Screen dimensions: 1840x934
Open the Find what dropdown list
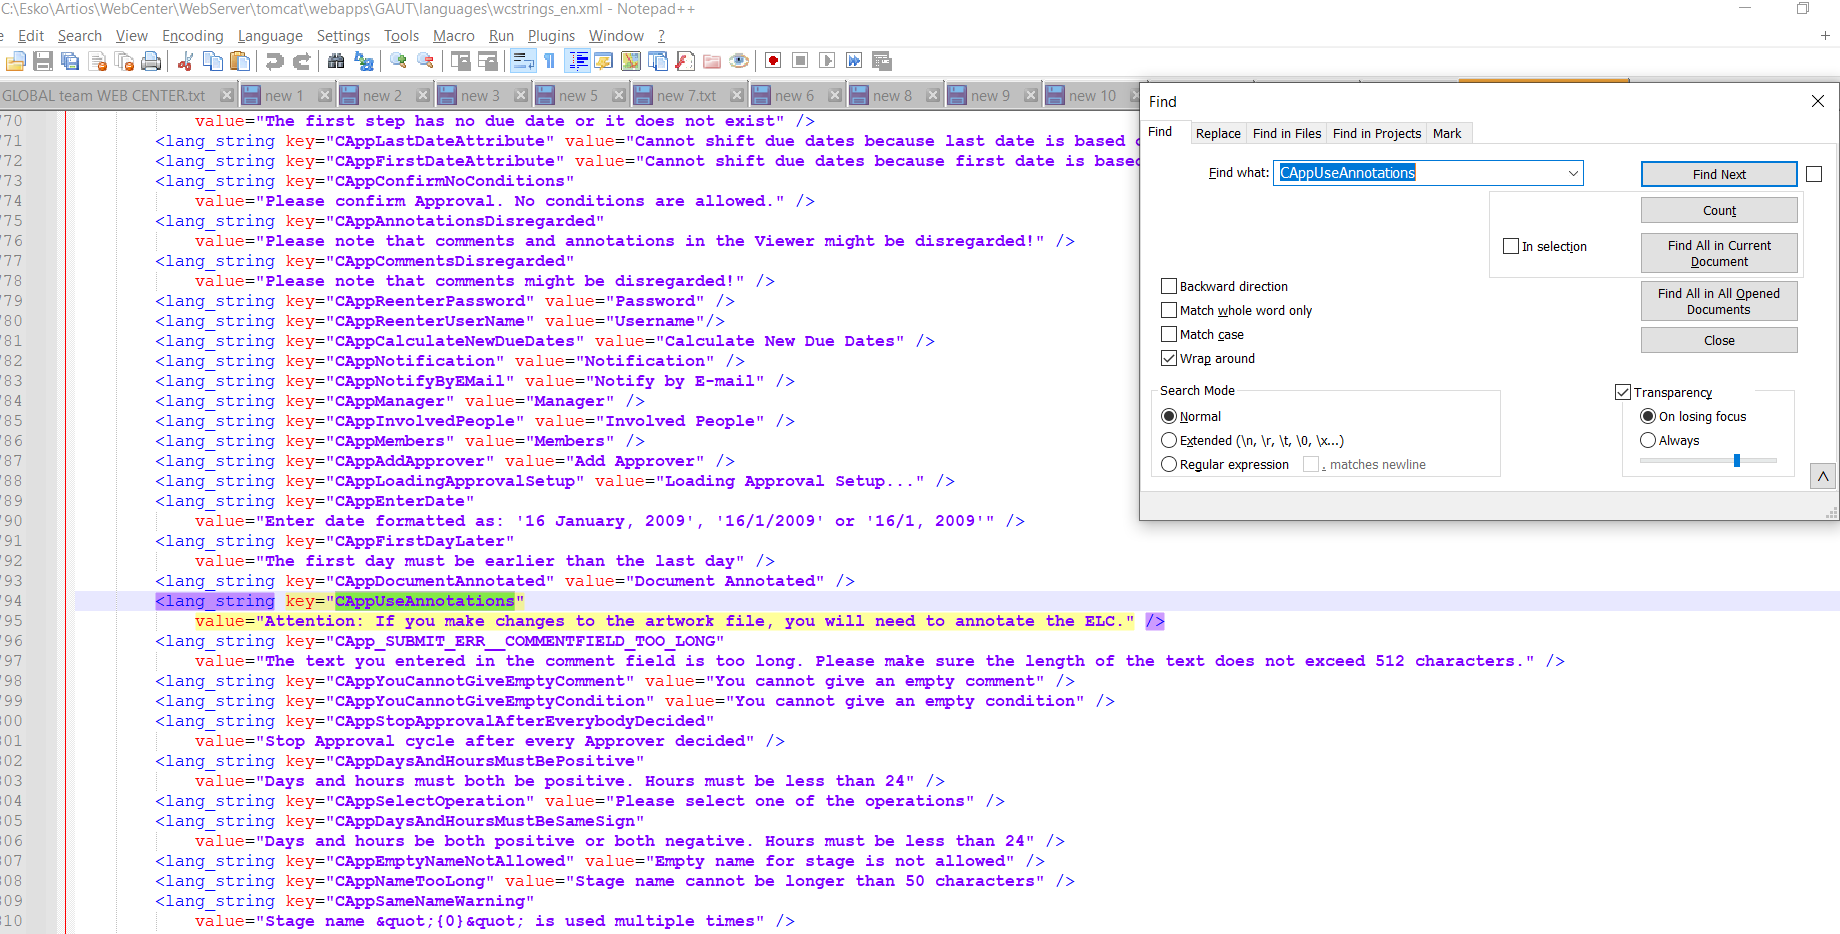point(1572,172)
